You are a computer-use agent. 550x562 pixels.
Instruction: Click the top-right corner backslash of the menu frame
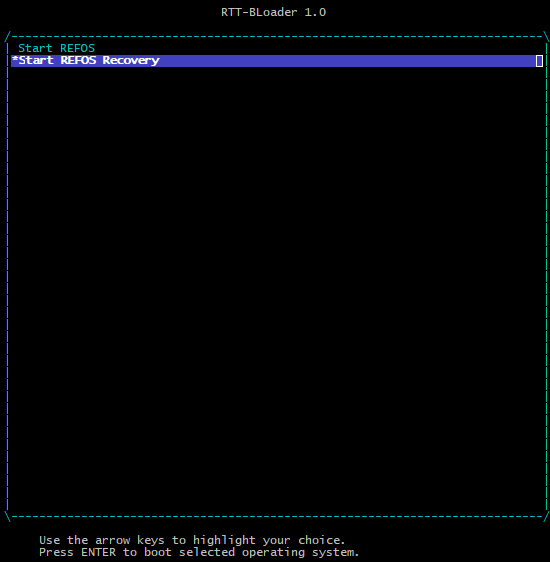(x=546, y=37)
